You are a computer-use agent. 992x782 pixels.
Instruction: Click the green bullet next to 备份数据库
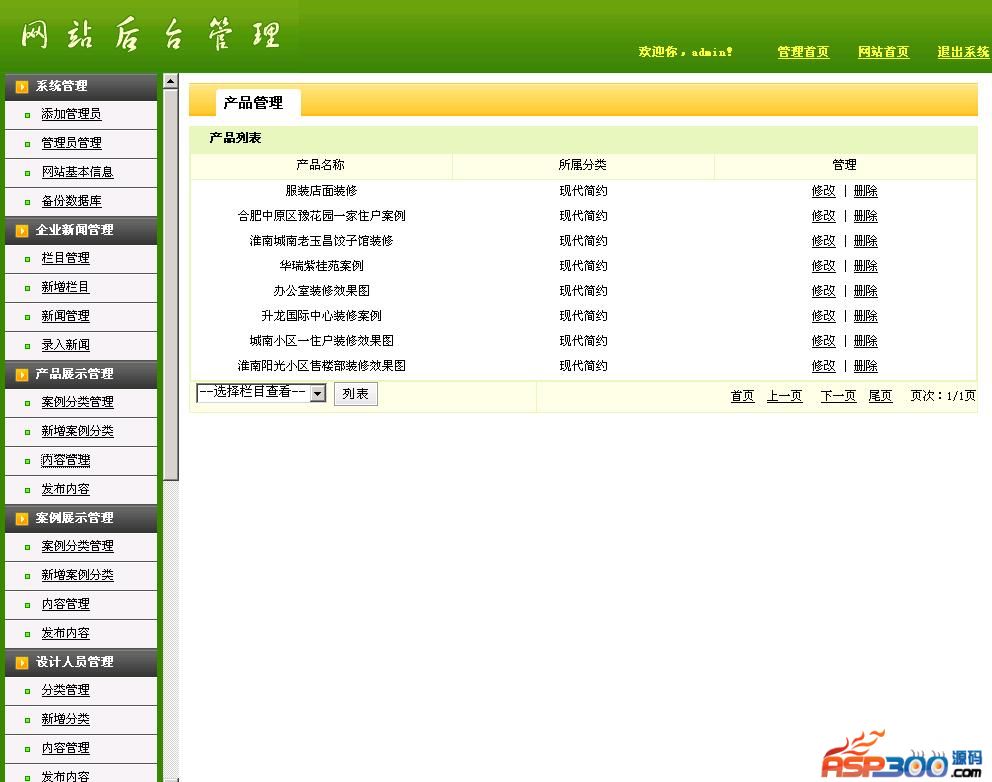28,202
